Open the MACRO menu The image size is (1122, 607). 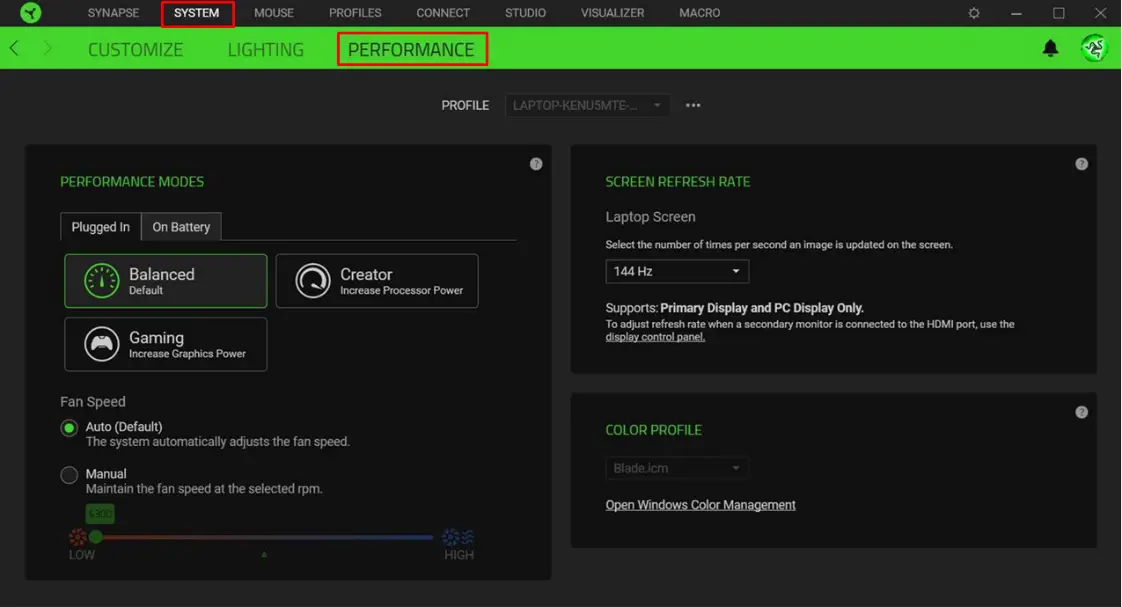[x=699, y=12]
